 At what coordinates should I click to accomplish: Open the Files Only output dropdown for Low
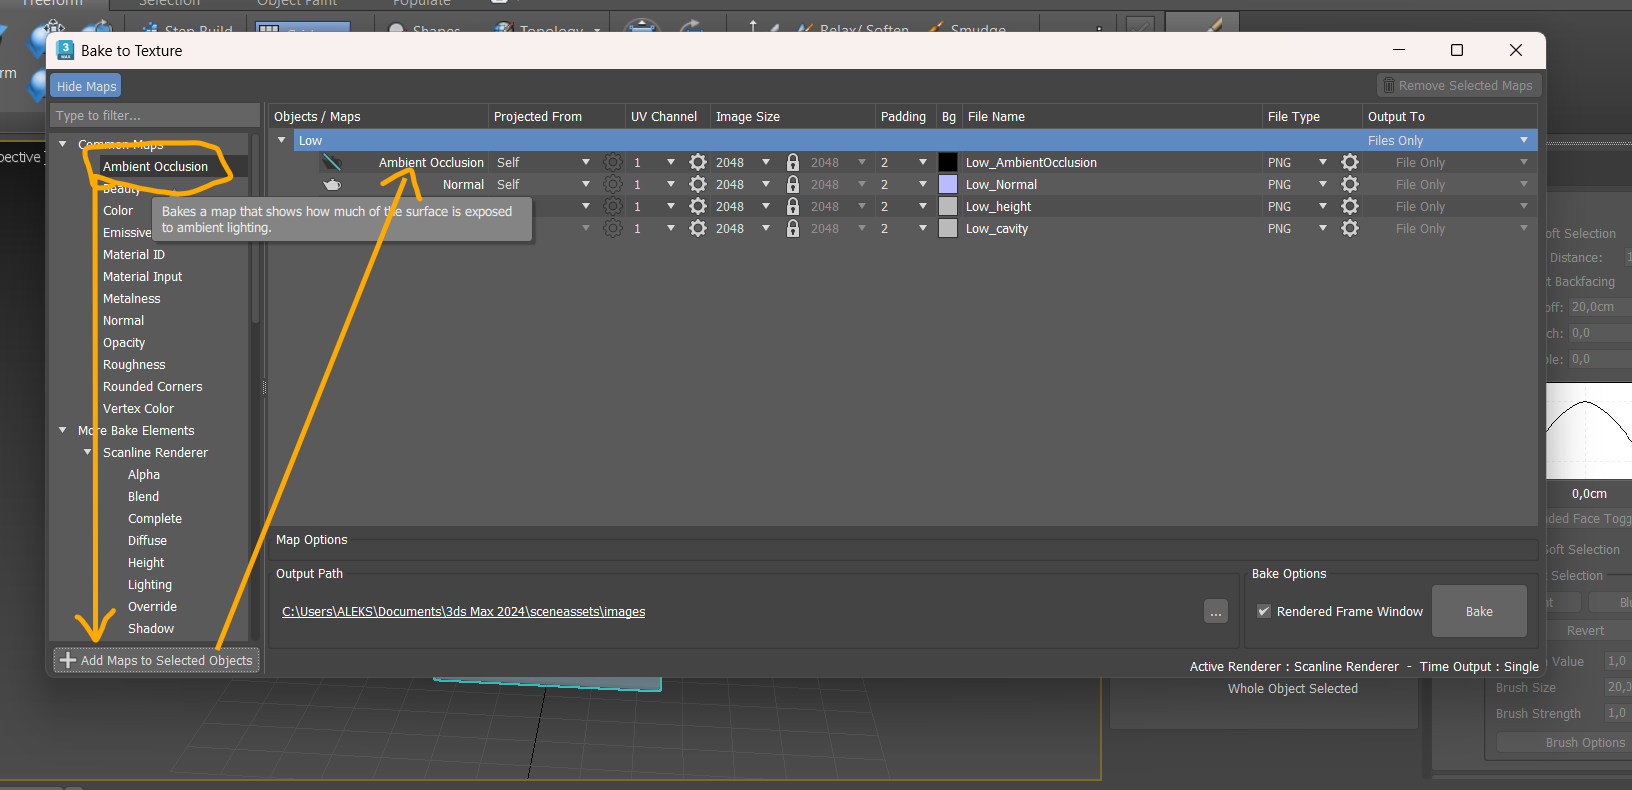1524,141
